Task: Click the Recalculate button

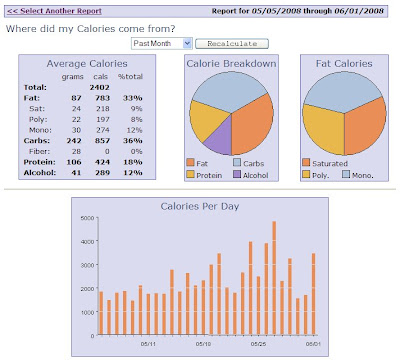Action: [232, 44]
